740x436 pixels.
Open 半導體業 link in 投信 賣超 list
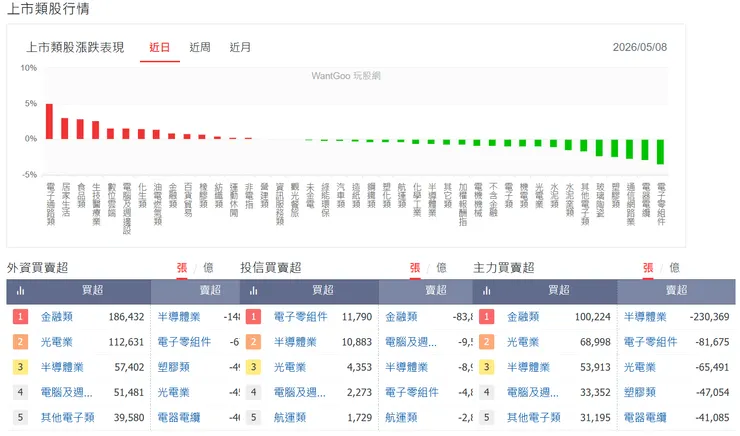pyautogui.click(x=406, y=367)
